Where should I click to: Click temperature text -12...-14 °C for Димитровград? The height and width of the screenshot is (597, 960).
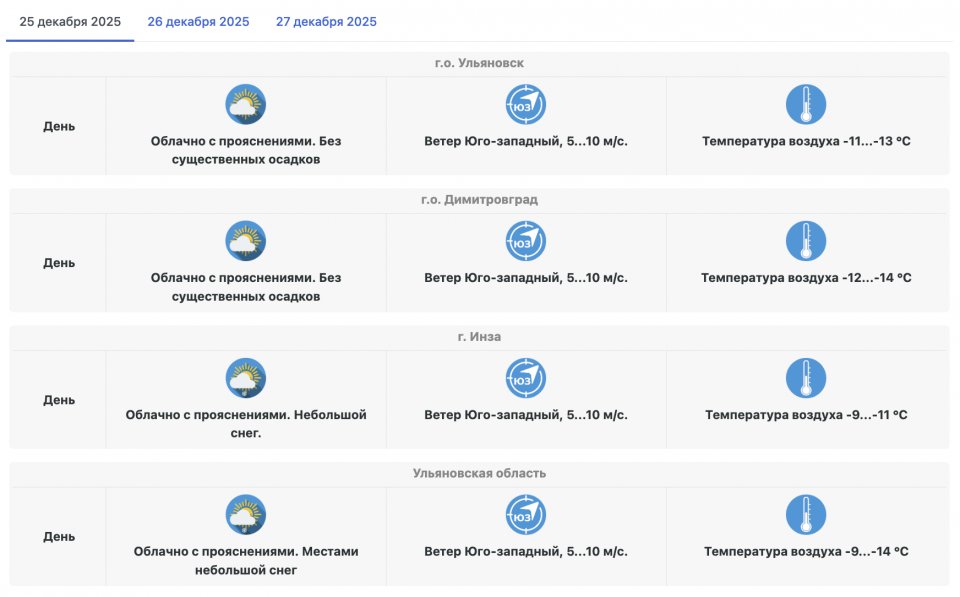[806, 278]
